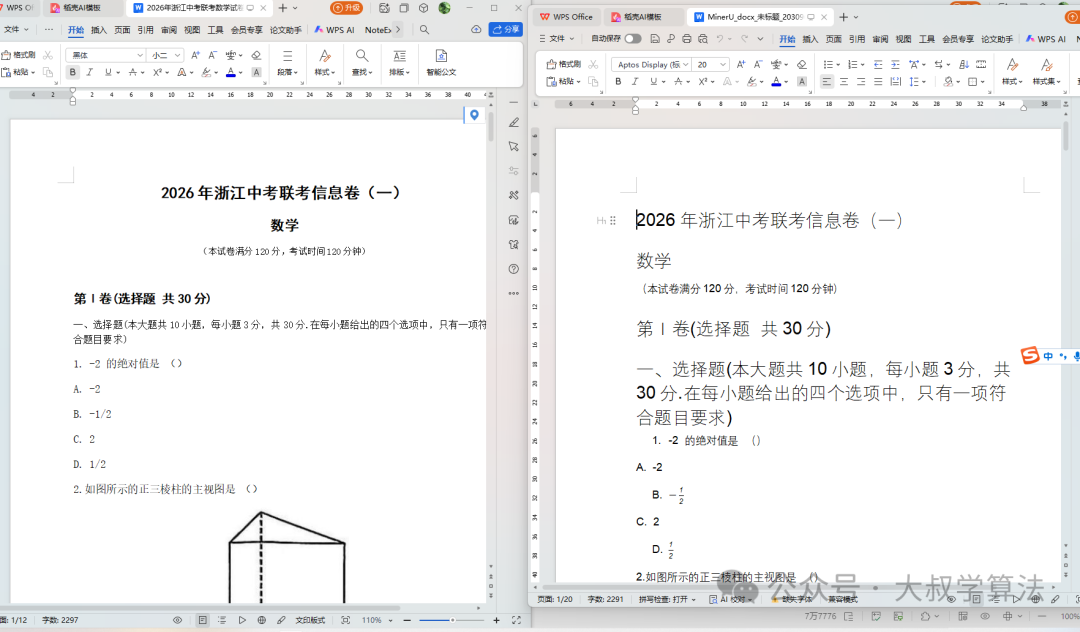Screen dimensions: 1080x632
Task: Click the Print icon in quick access toolbar
Action: 685,39
